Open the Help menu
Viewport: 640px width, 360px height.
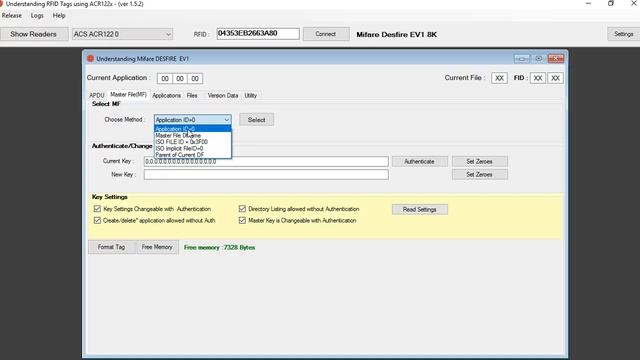tap(59, 16)
